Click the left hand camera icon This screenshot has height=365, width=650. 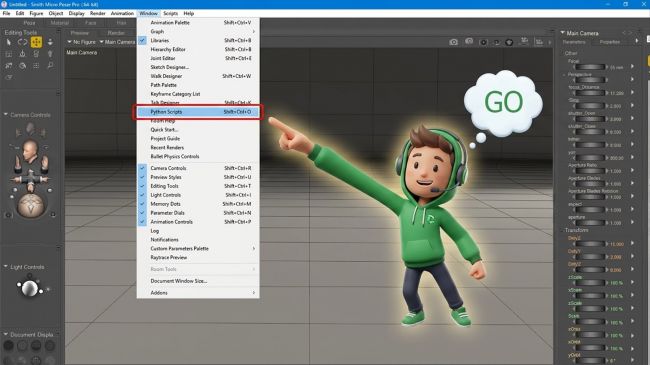(18, 165)
